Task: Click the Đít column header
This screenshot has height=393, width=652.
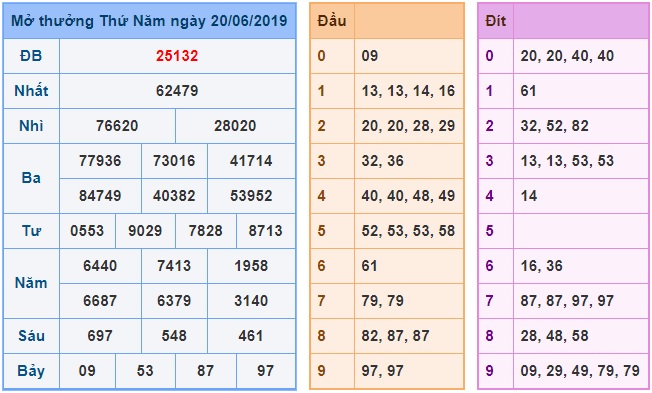Action: tap(495, 21)
